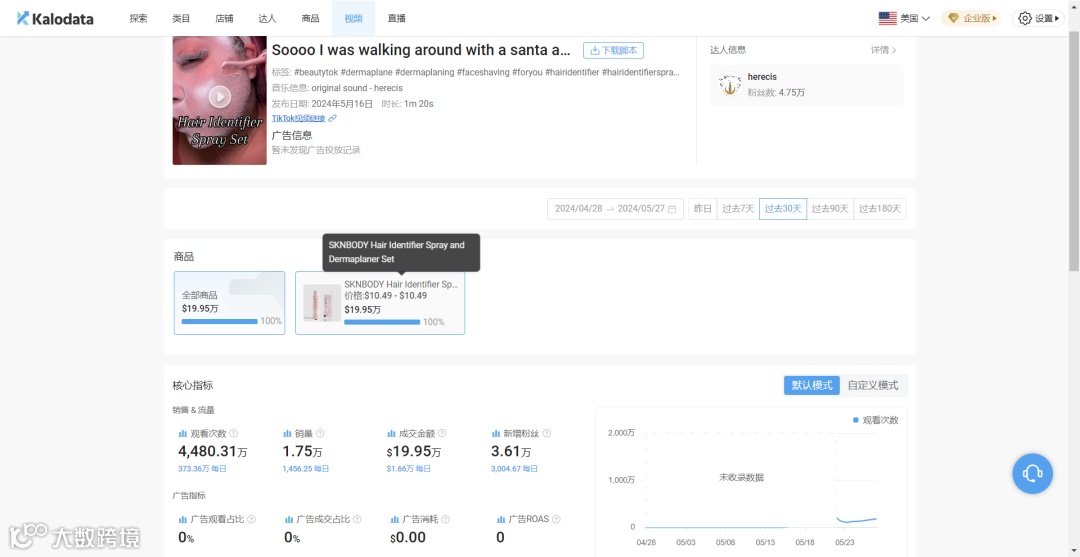This screenshot has width=1080, height=557.
Task: Select 默认模式 mode
Action: pos(811,386)
